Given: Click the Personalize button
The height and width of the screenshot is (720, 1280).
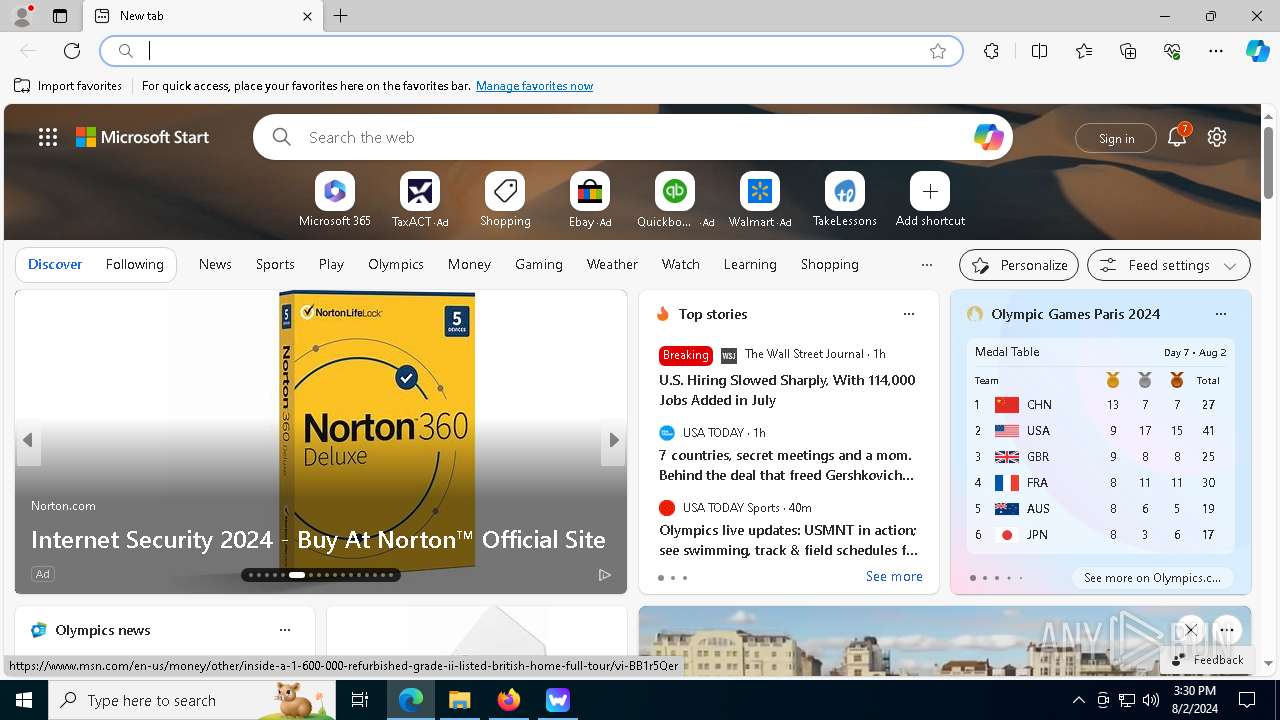Looking at the screenshot, I should (x=1019, y=265).
